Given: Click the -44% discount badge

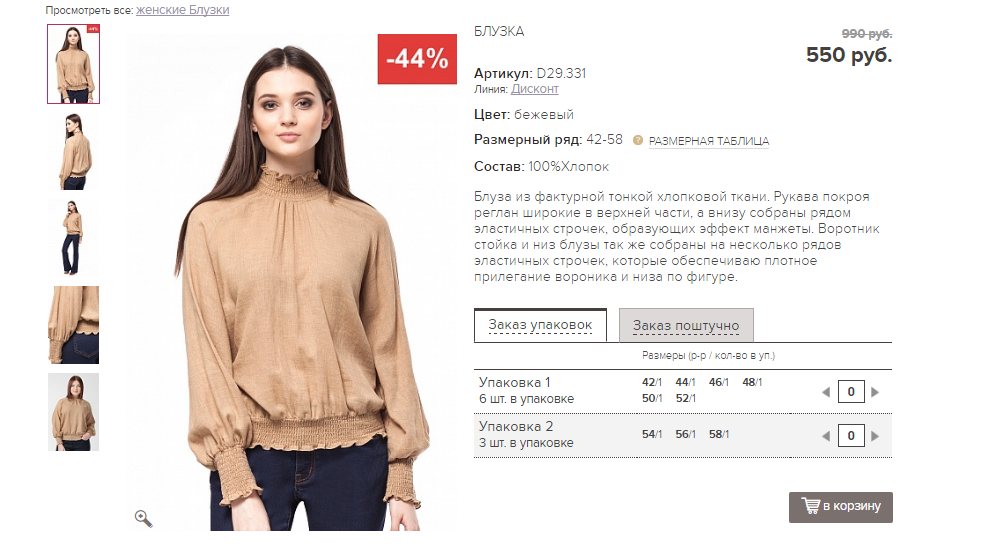Looking at the screenshot, I should click(417, 59).
